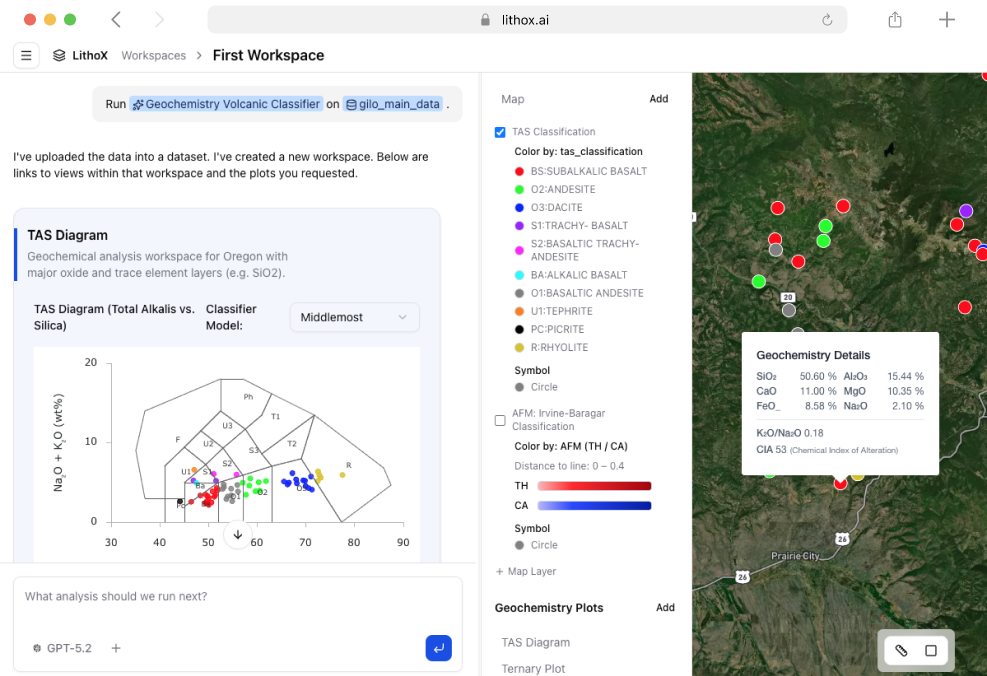Open a new browser tab

click(x=946, y=20)
